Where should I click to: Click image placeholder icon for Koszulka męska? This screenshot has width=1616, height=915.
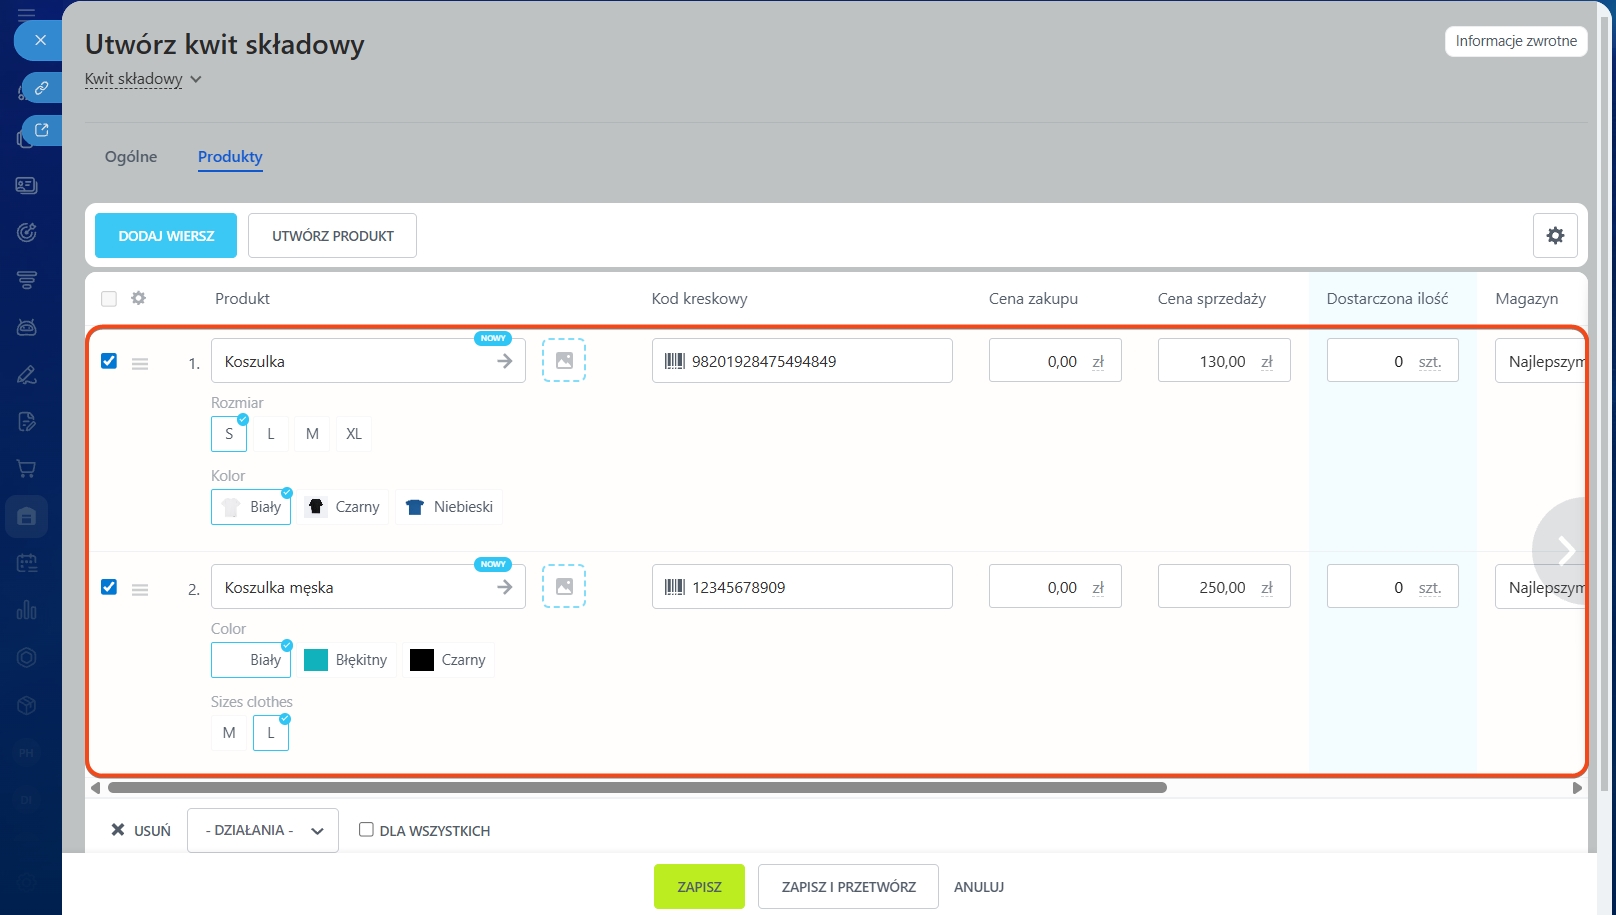[x=564, y=587]
